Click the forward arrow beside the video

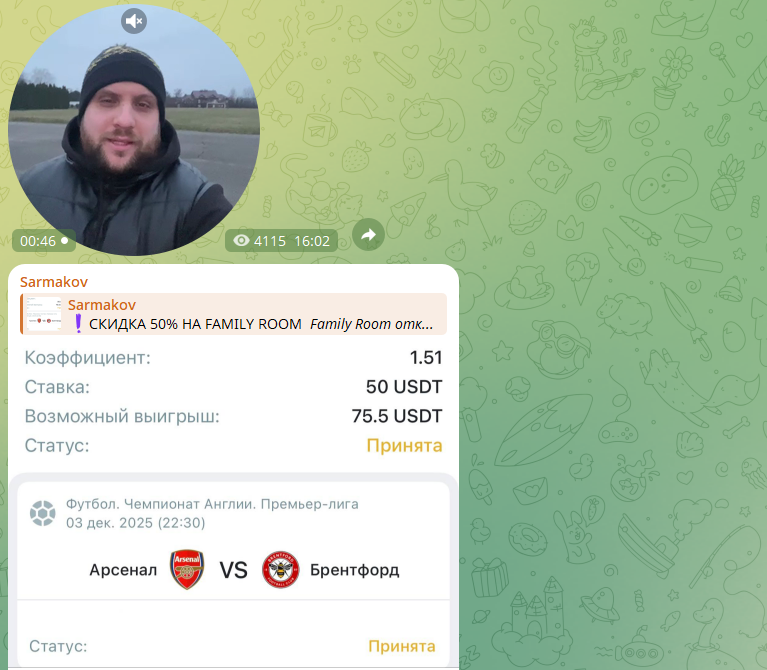pyautogui.click(x=368, y=235)
